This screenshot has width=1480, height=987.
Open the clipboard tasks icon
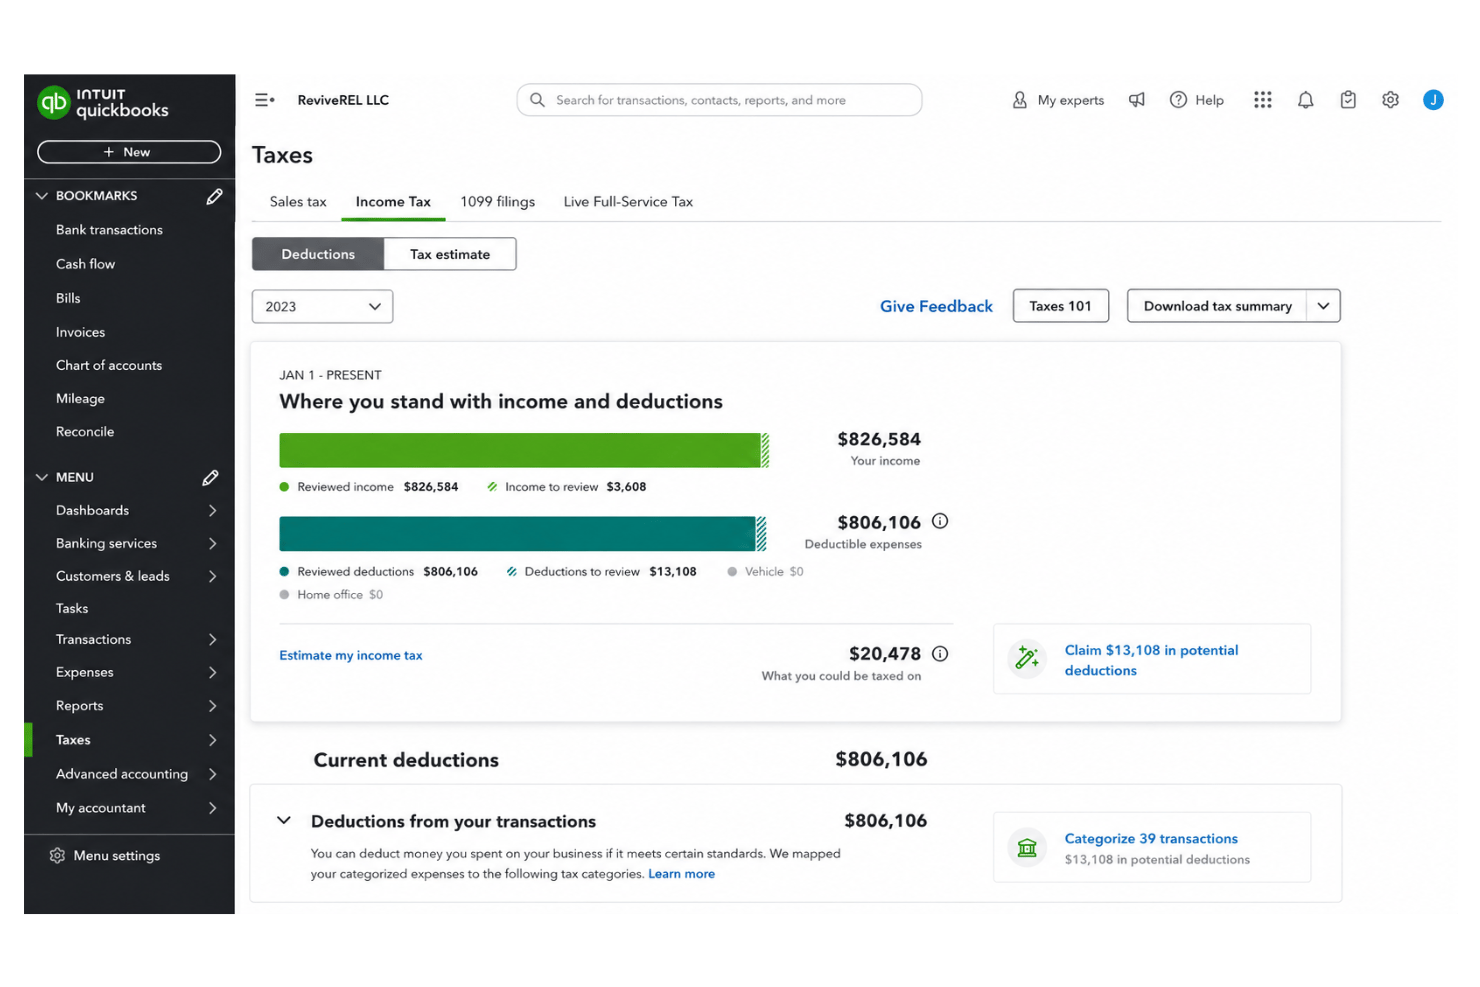pyautogui.click(x=1348, y=100)
